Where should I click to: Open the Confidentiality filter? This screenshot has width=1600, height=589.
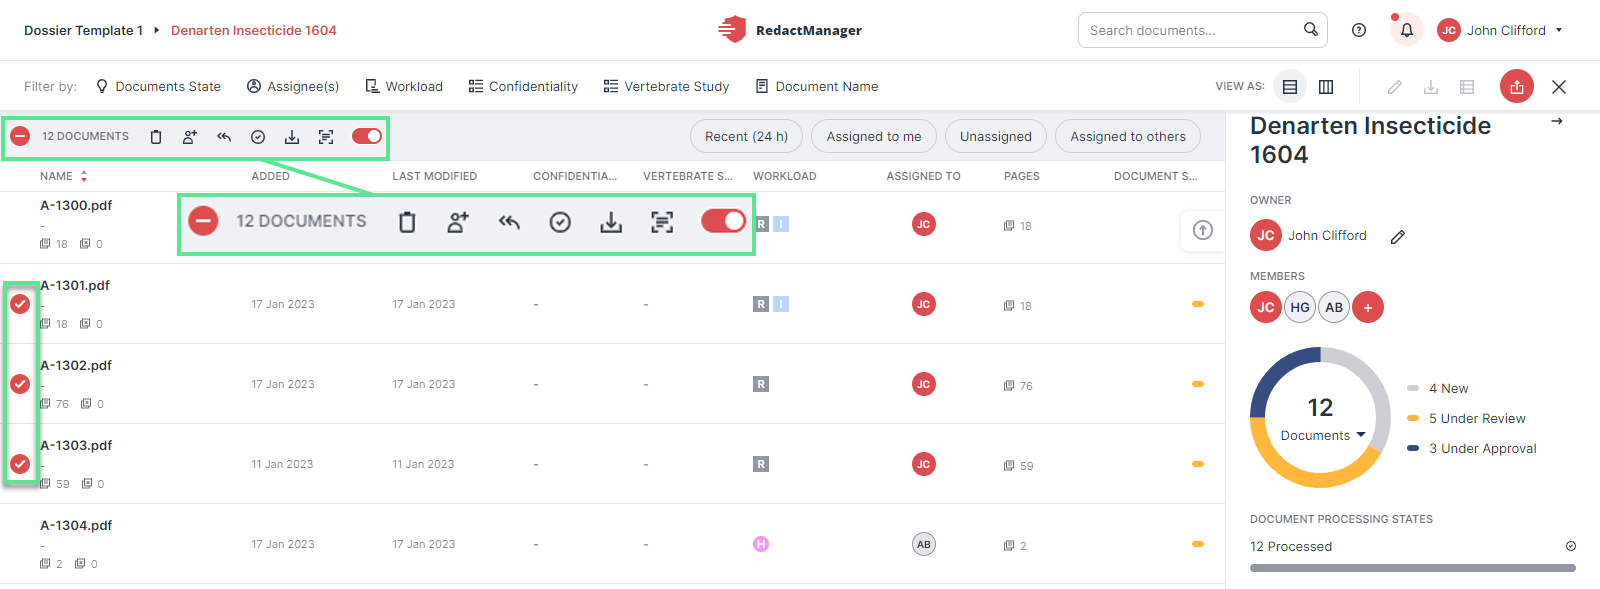point(523,87)
